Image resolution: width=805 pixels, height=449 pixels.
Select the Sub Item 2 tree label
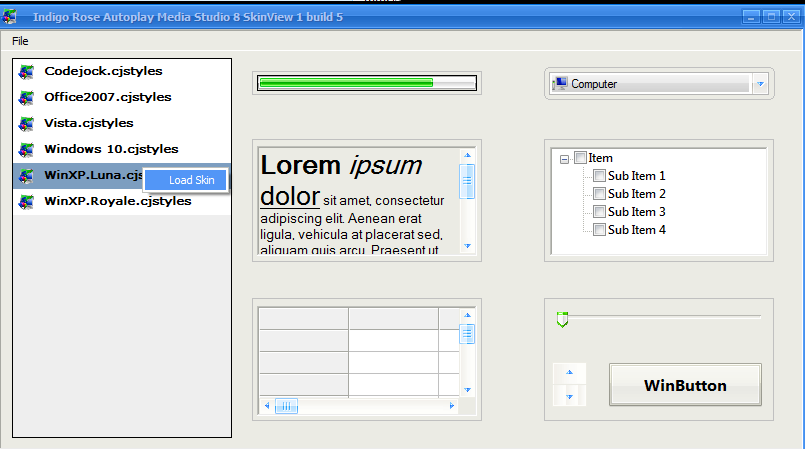[x=637, y=194]
